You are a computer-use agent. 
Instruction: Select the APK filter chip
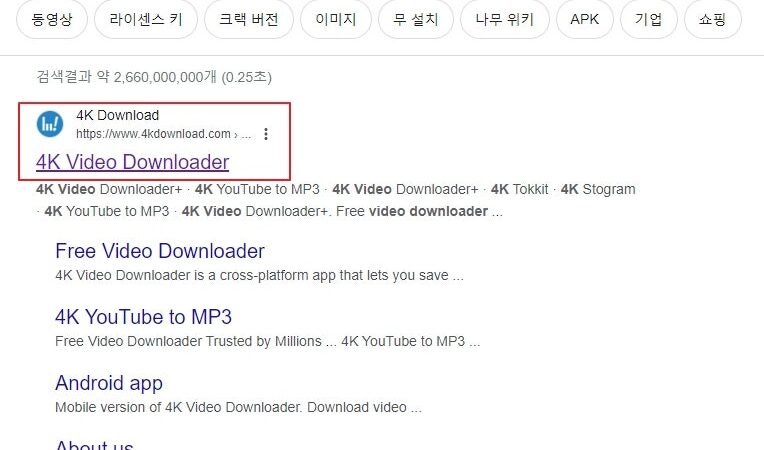[585, 19]
